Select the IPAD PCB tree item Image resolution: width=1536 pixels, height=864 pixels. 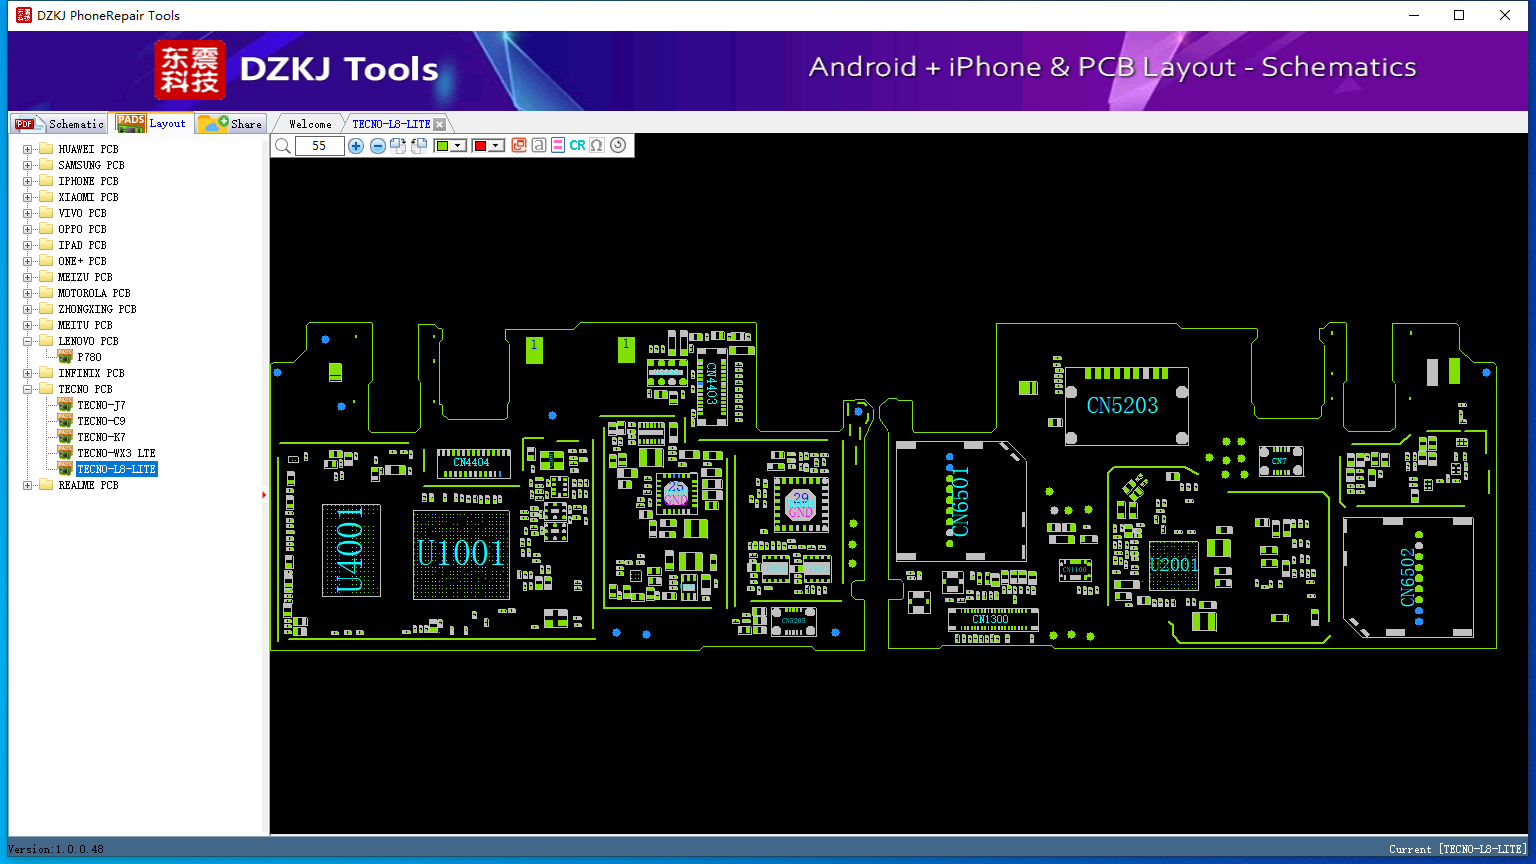(x=82, y=246)
